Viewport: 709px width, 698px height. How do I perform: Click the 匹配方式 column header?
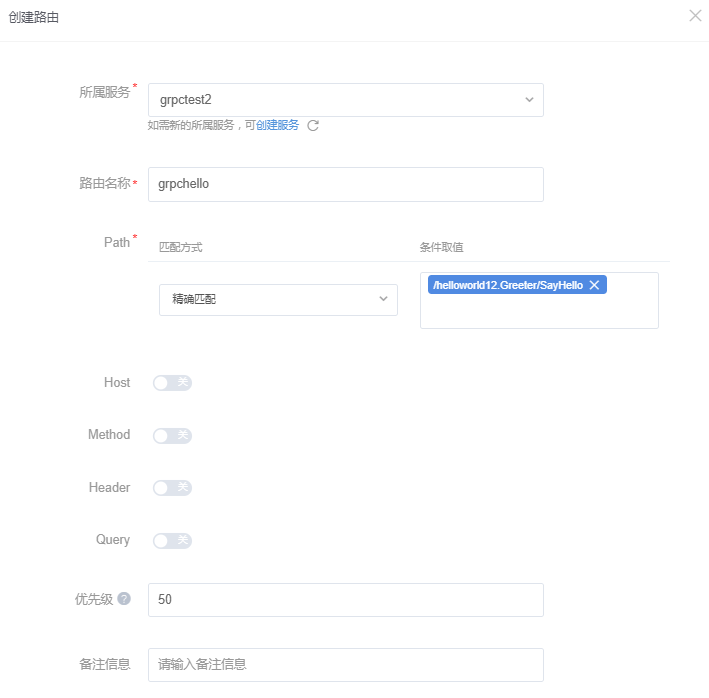point(181,247)
